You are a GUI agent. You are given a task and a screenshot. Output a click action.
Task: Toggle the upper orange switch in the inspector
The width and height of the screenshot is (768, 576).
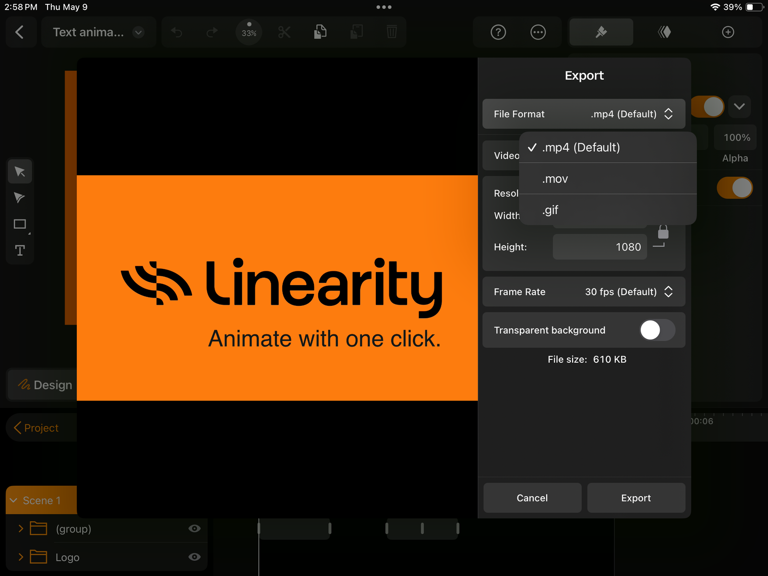click(x=708, y=107)
